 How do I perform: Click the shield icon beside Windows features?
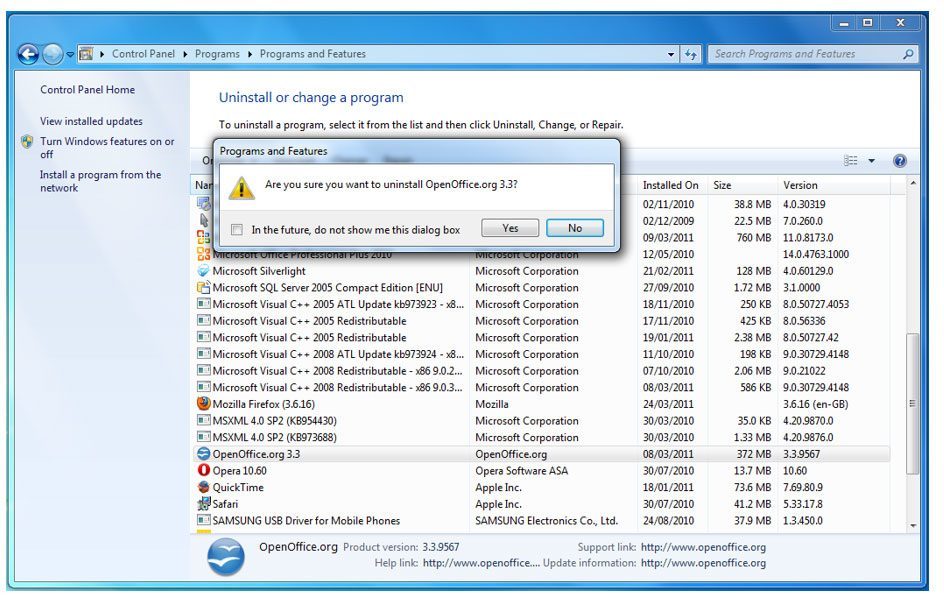[x=27, y=142]
